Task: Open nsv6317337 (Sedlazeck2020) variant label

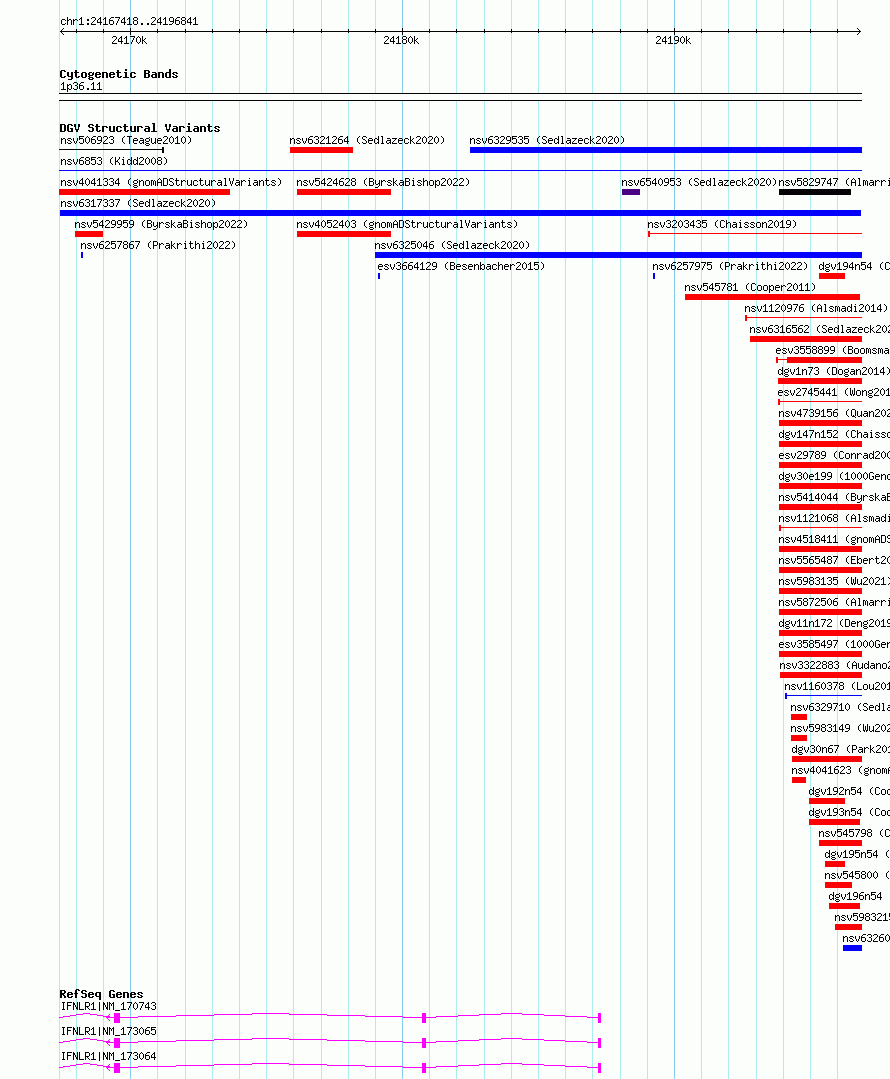Action: pyautogui.click(x=138, y=203)
